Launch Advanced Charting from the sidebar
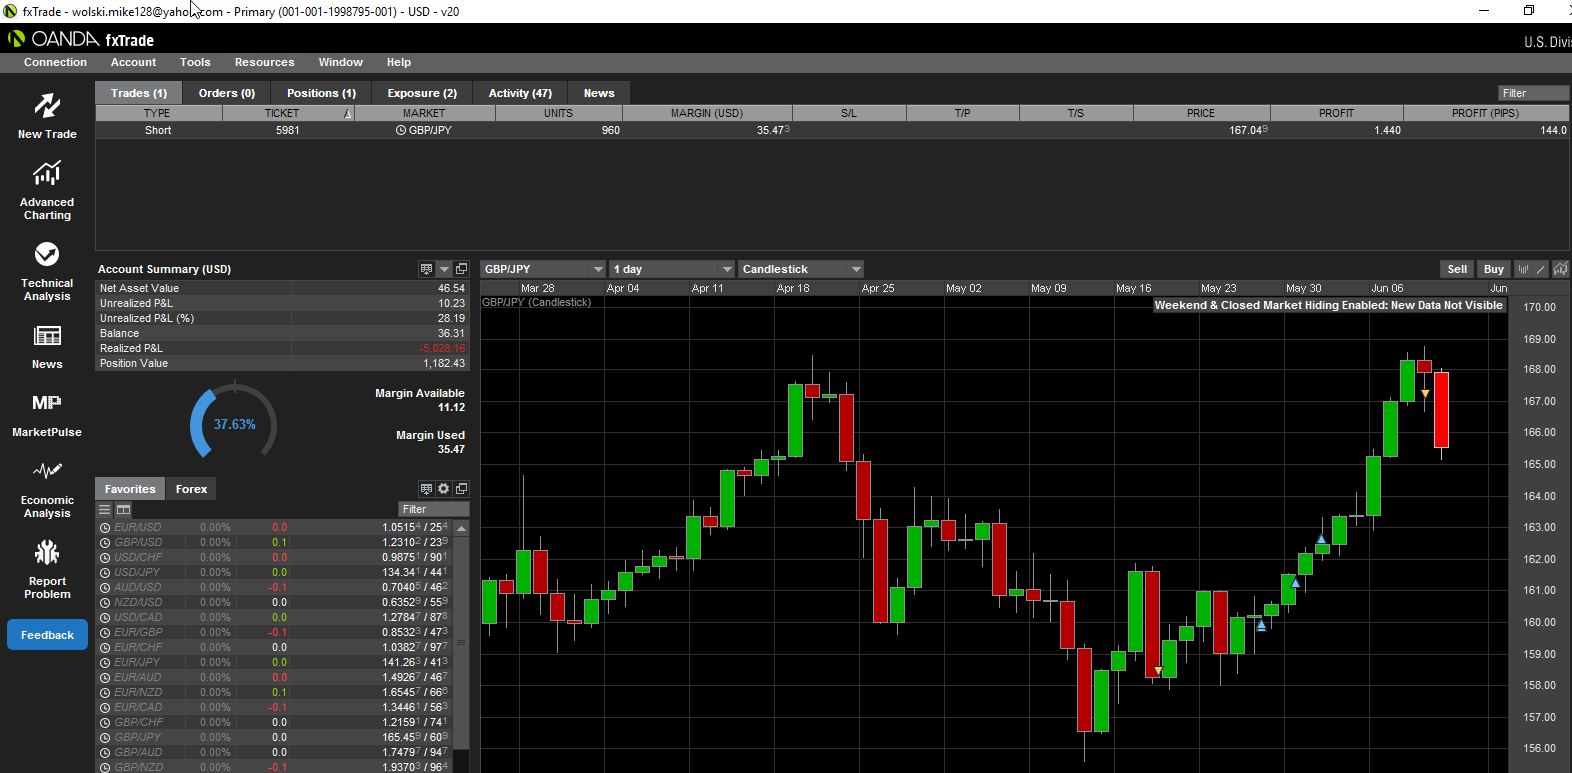This screenshot has height=773, width=1572. tap(47, 175)
